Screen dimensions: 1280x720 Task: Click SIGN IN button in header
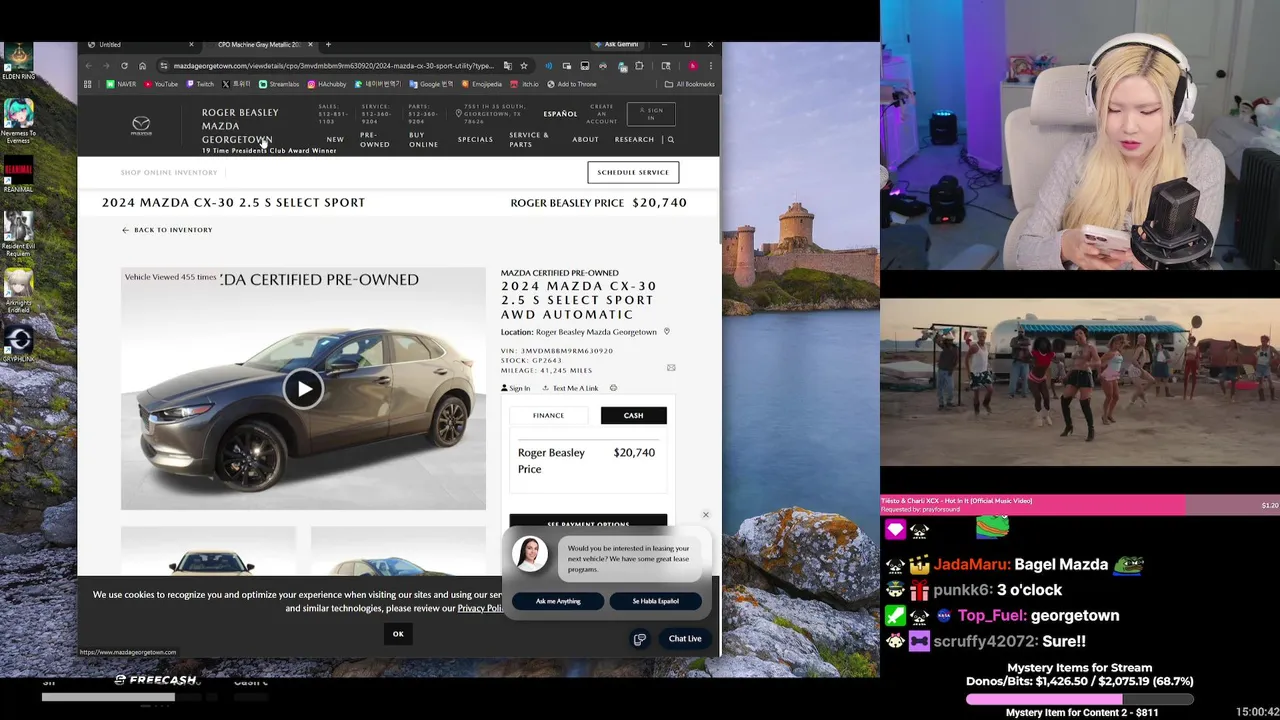click(651, 114)
